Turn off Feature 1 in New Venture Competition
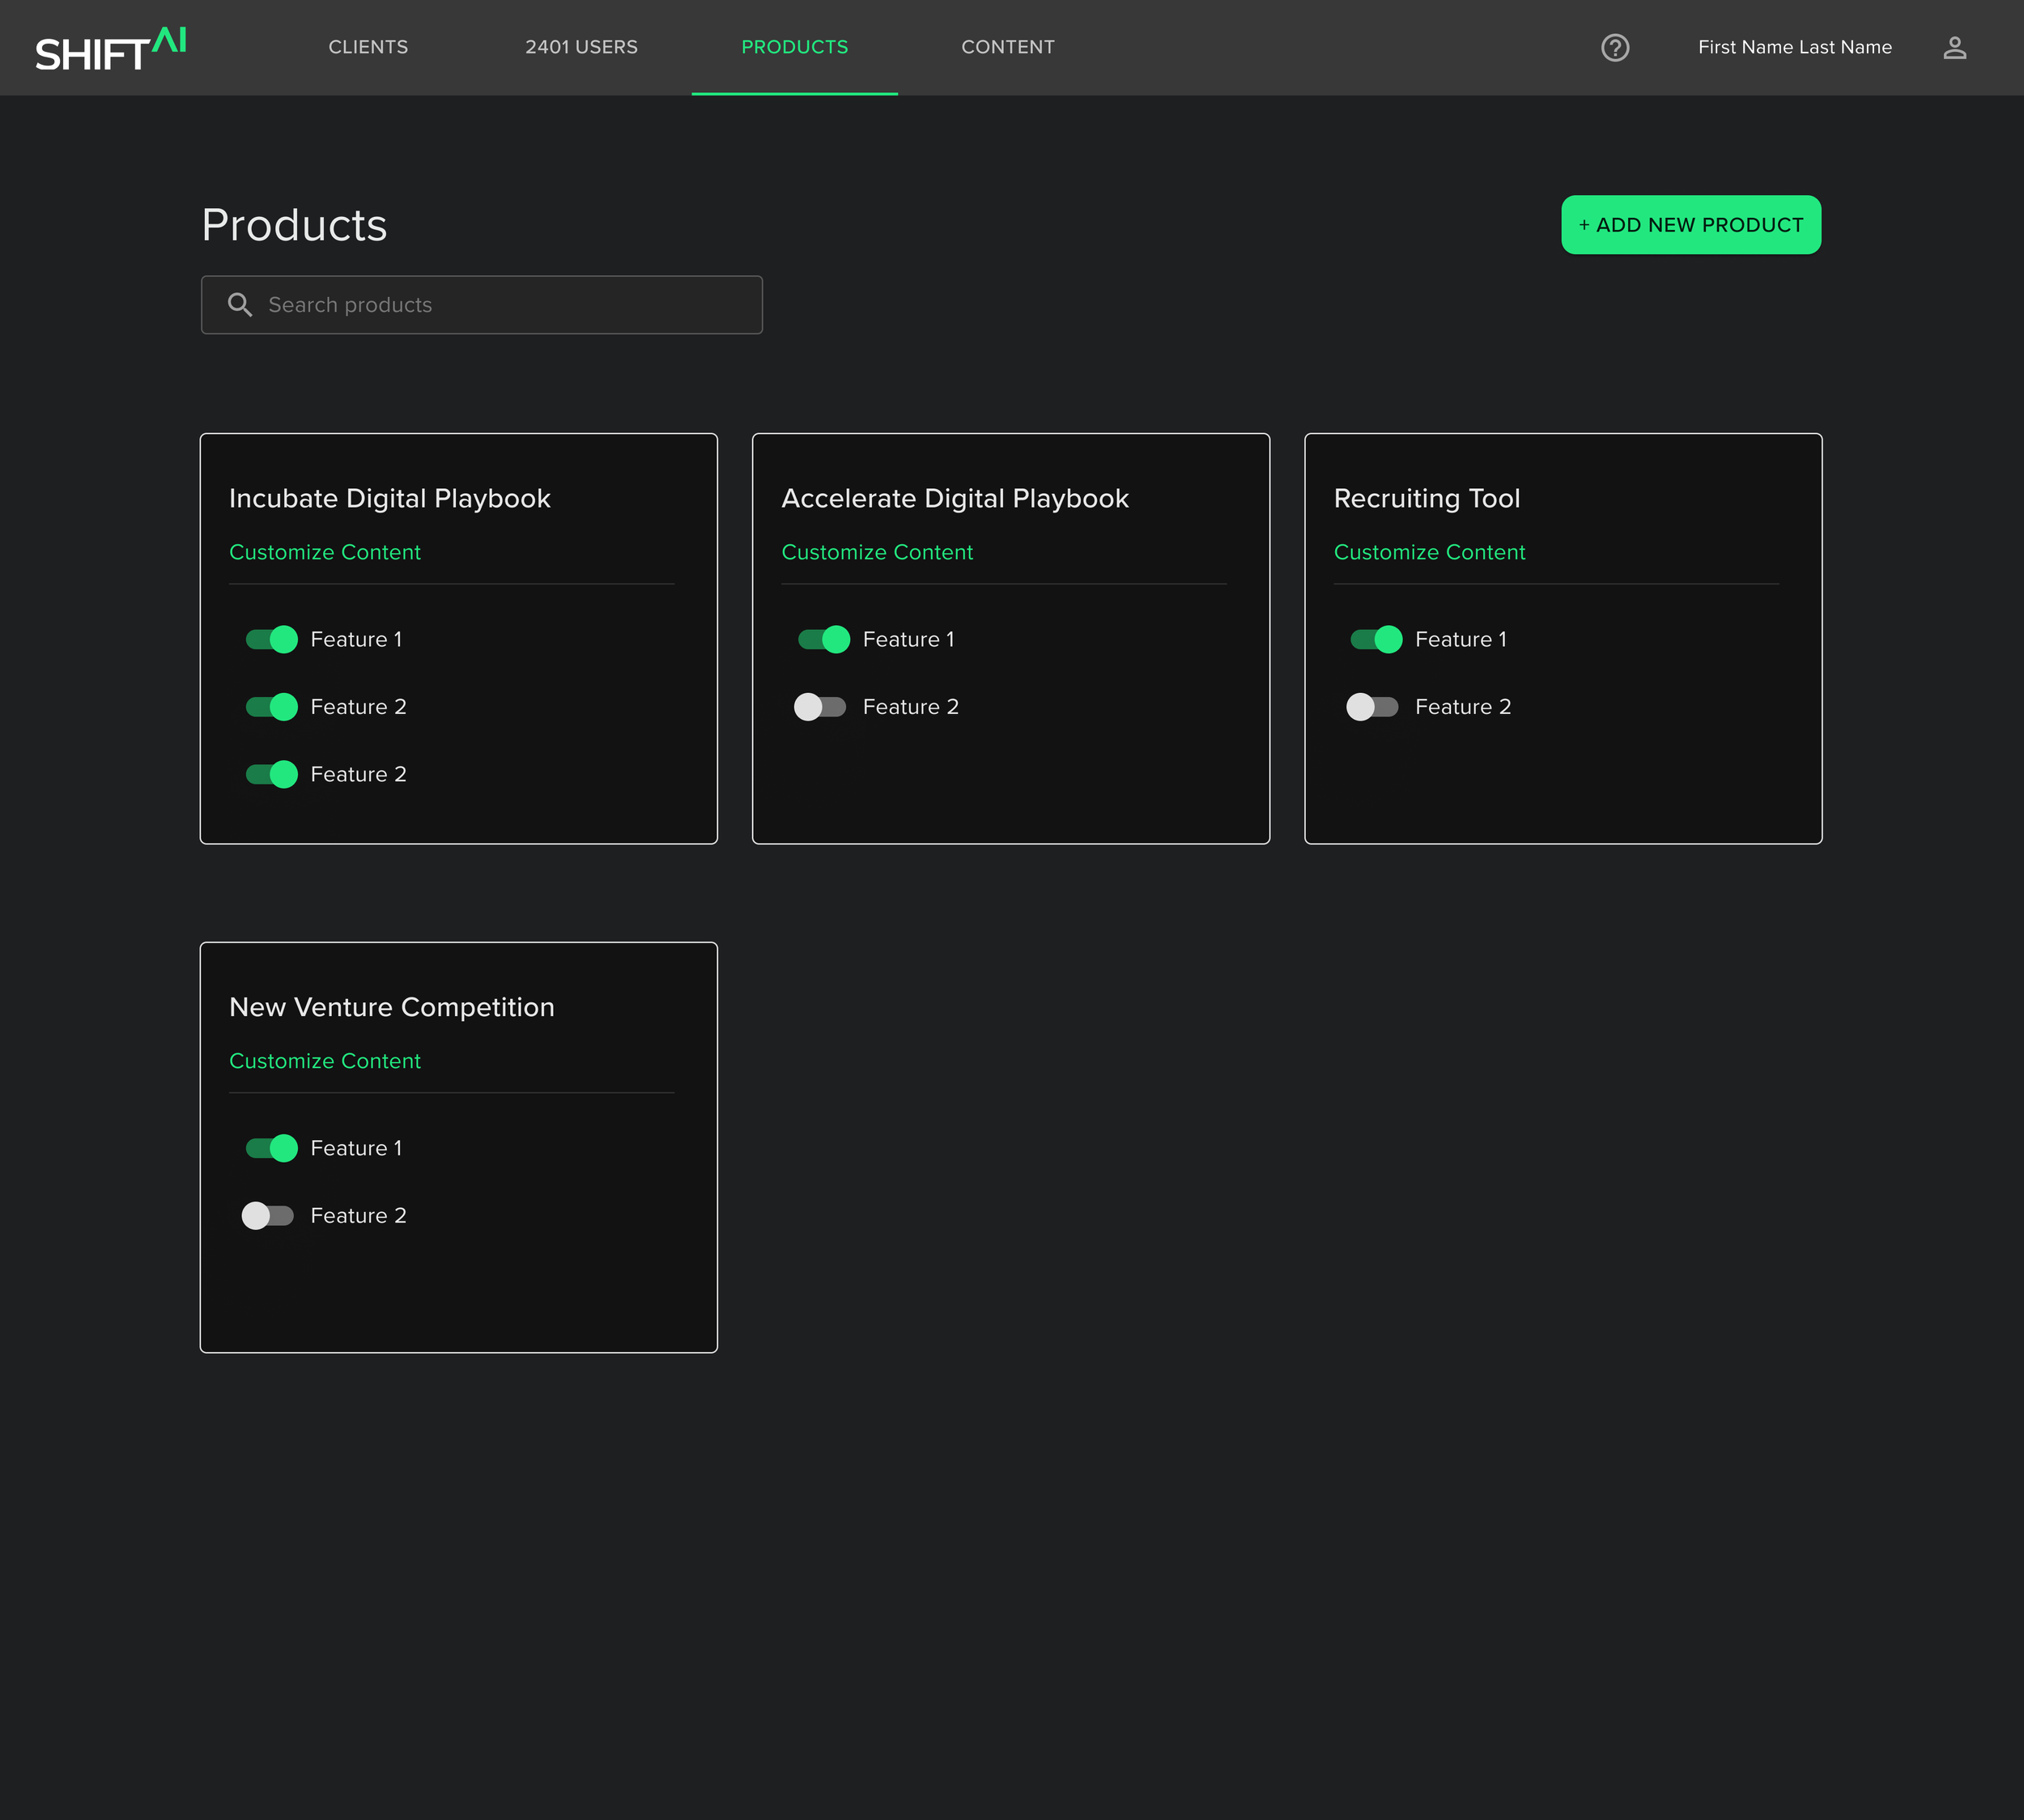The image size is (2024, 1820). [x=272, y=1148]
